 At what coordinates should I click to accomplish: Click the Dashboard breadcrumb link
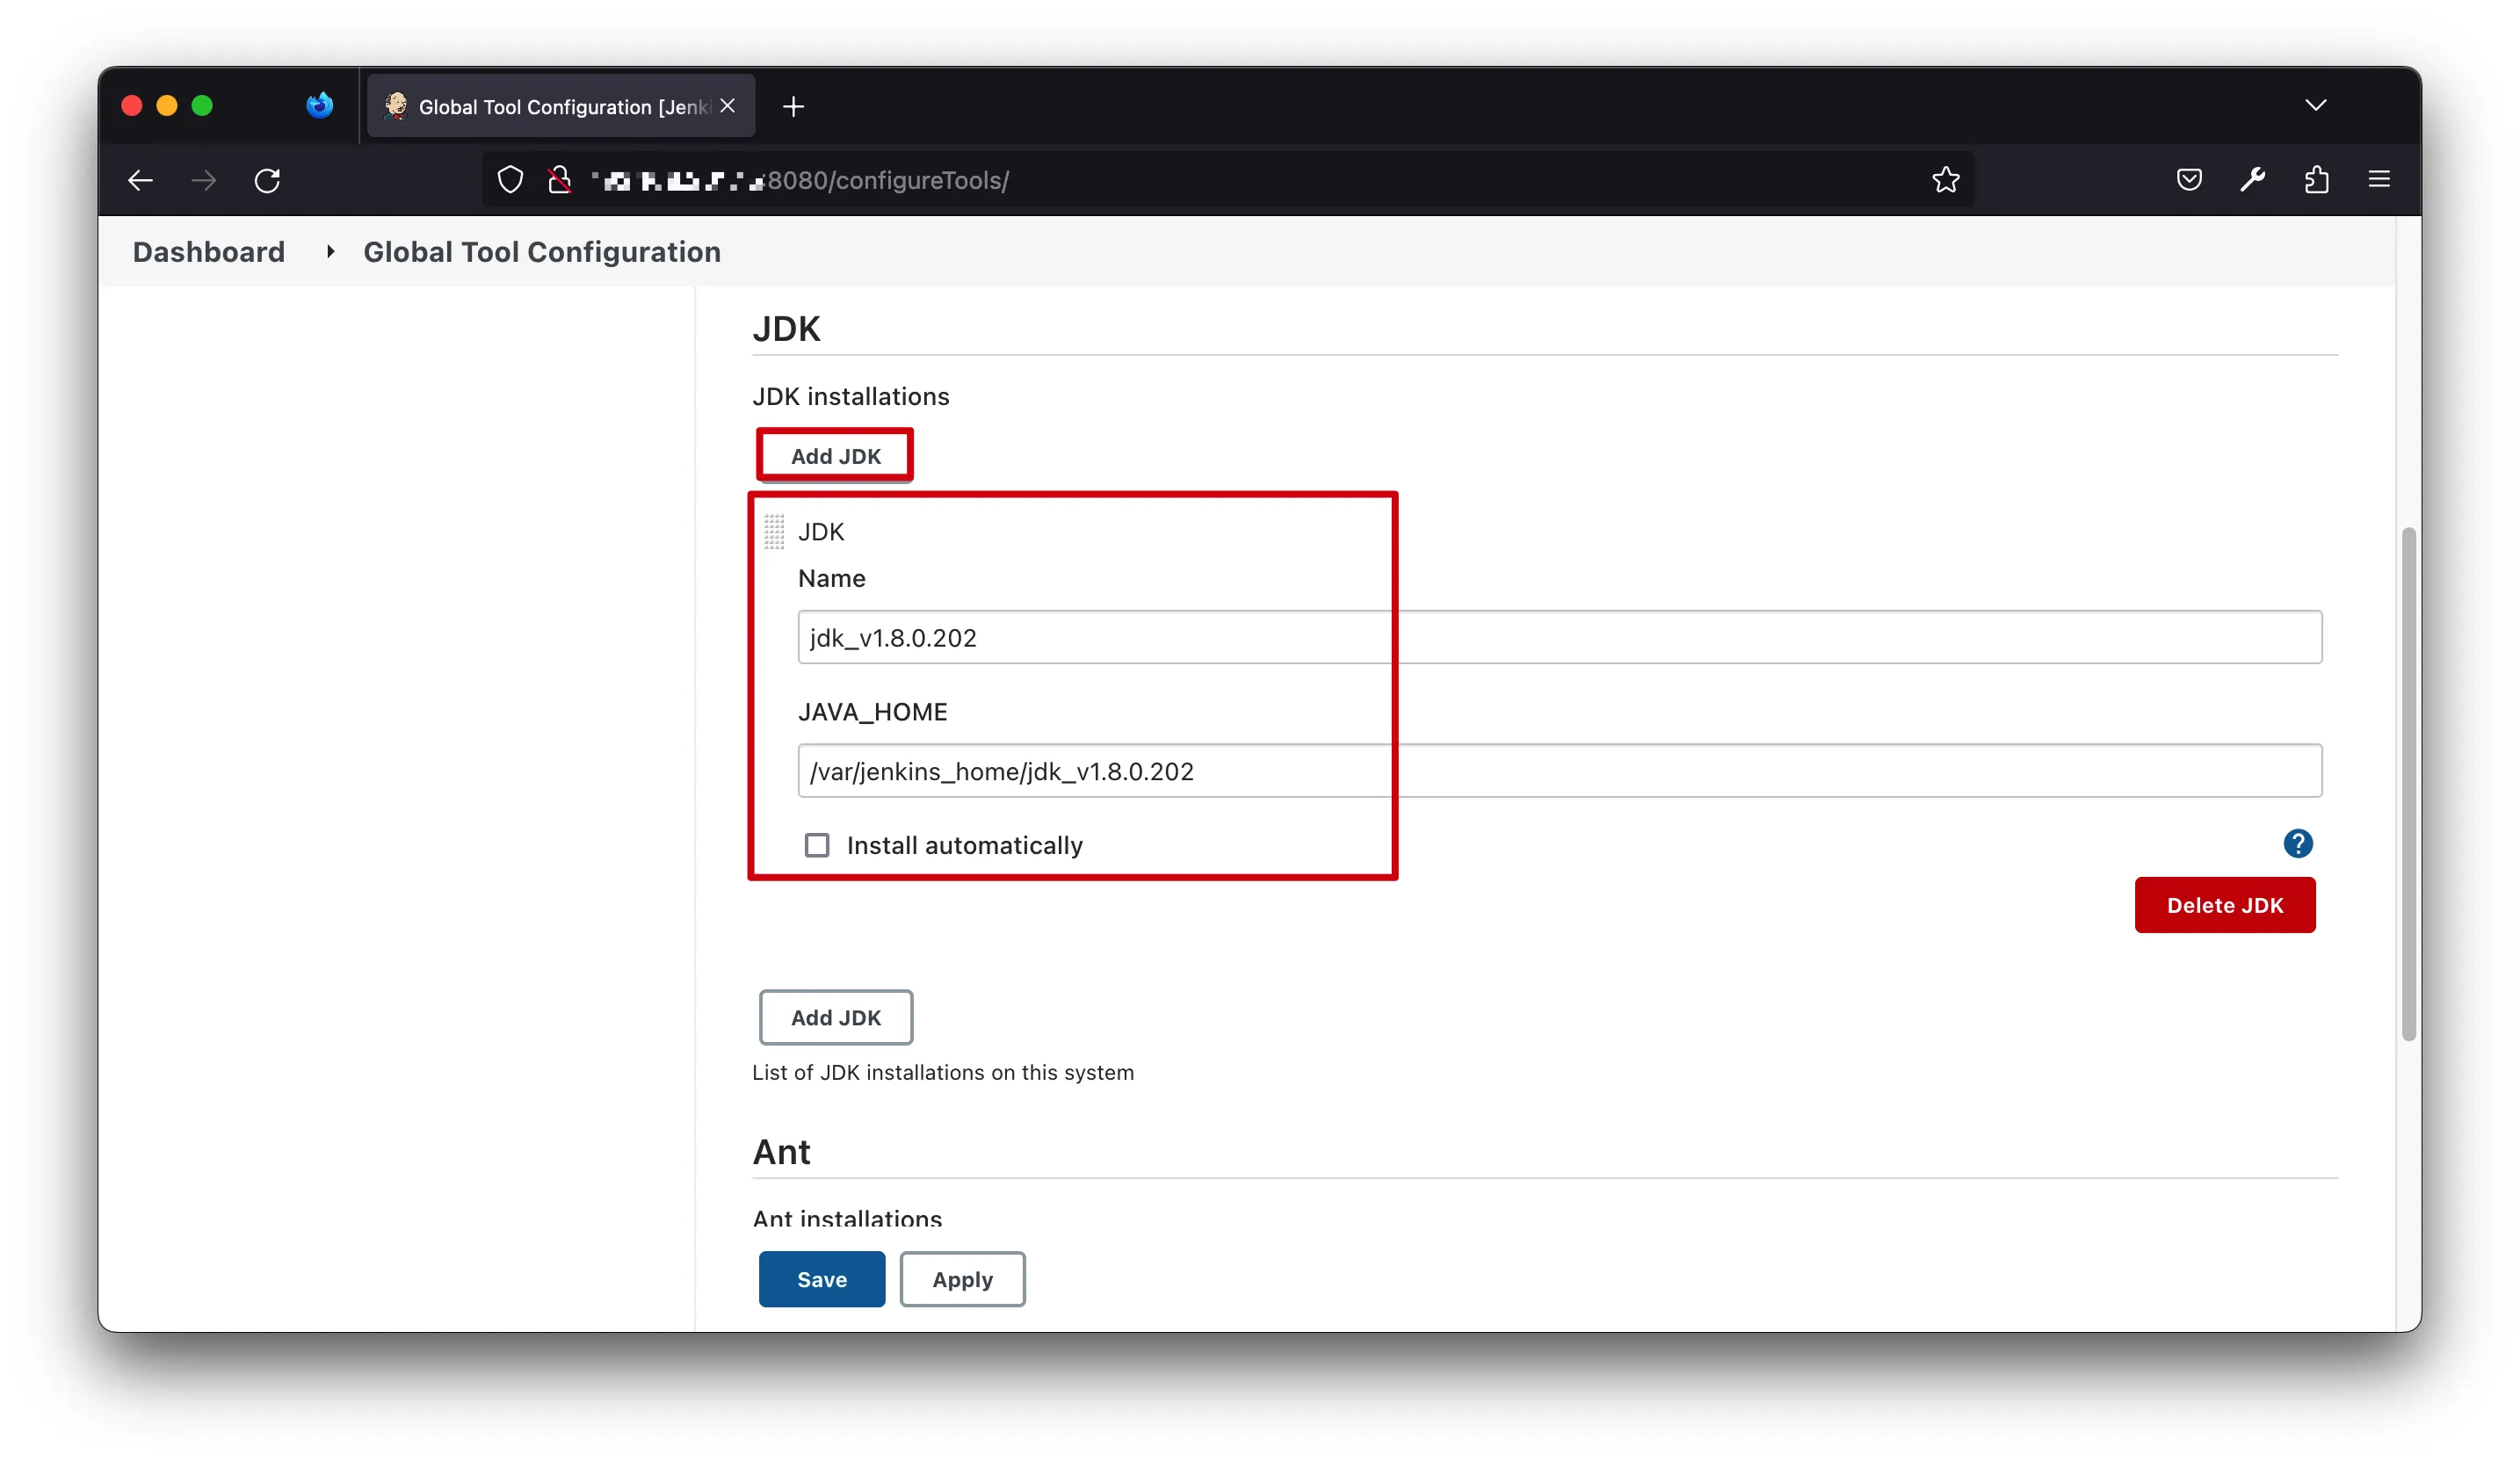pyautogui.click(x=209, y=252)
